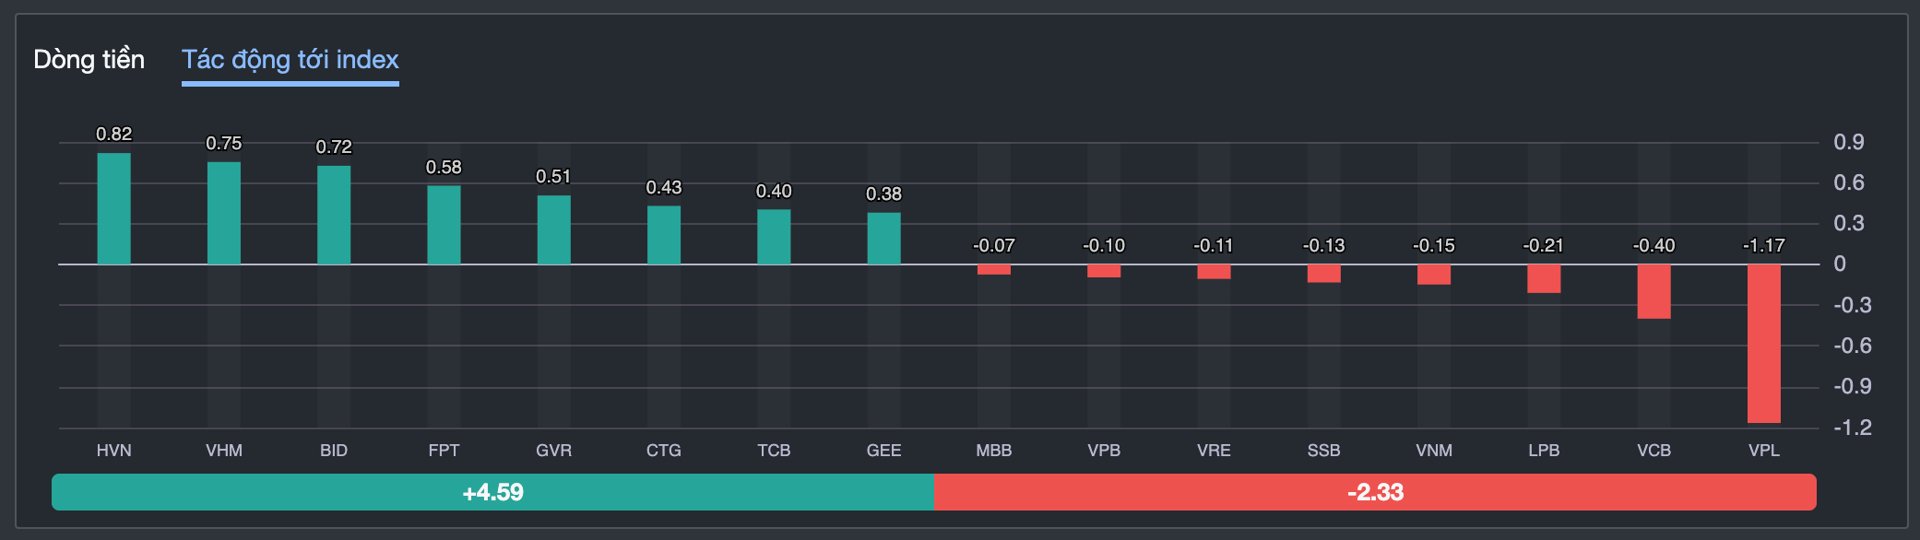This screenshot has width=1920, height=540.
Task: Click the -2.33 negative total bar
Action: [1375, 492]
